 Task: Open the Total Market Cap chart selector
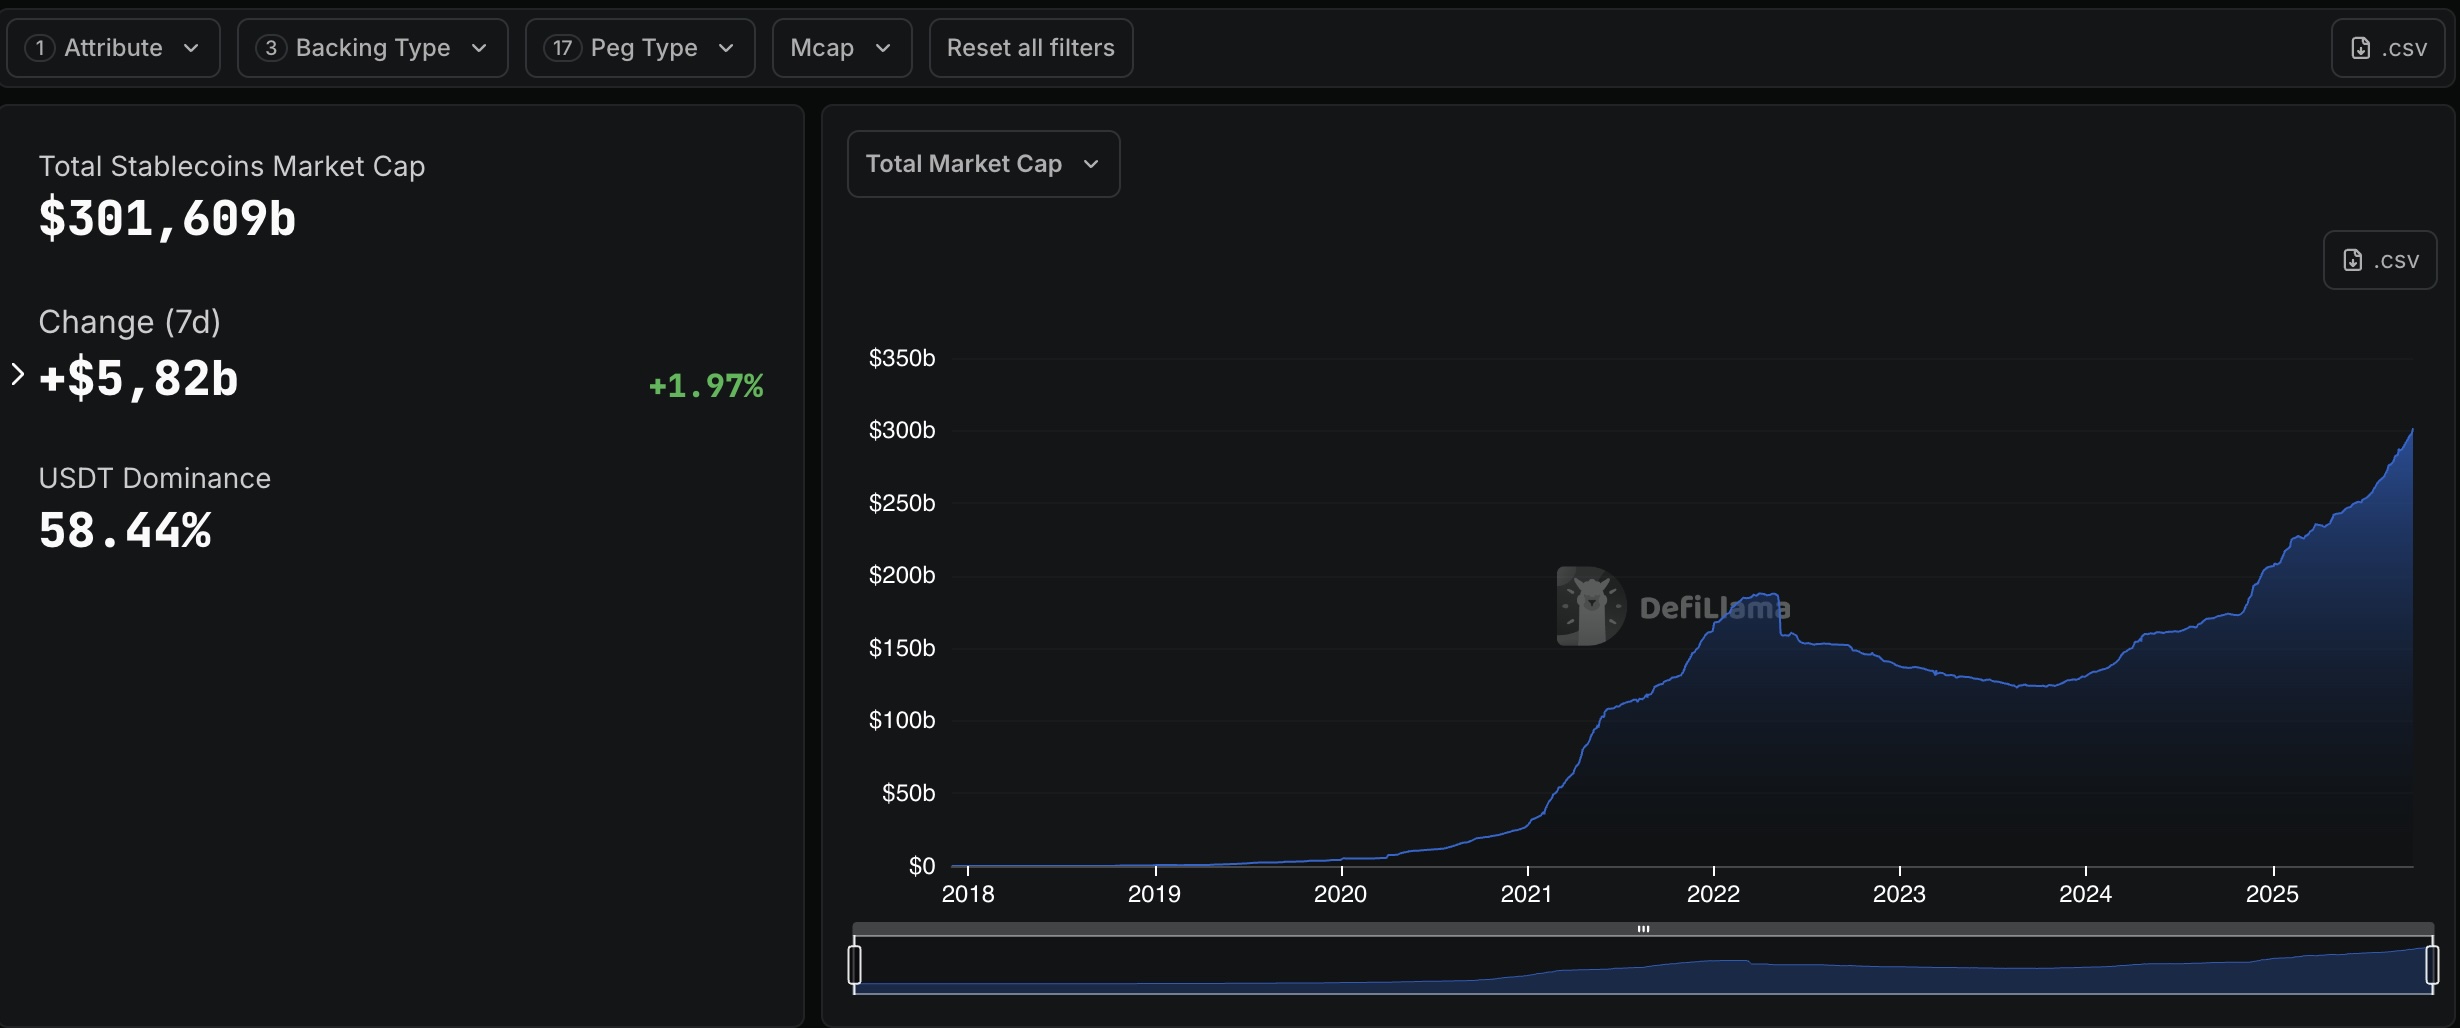click(982, 164)
